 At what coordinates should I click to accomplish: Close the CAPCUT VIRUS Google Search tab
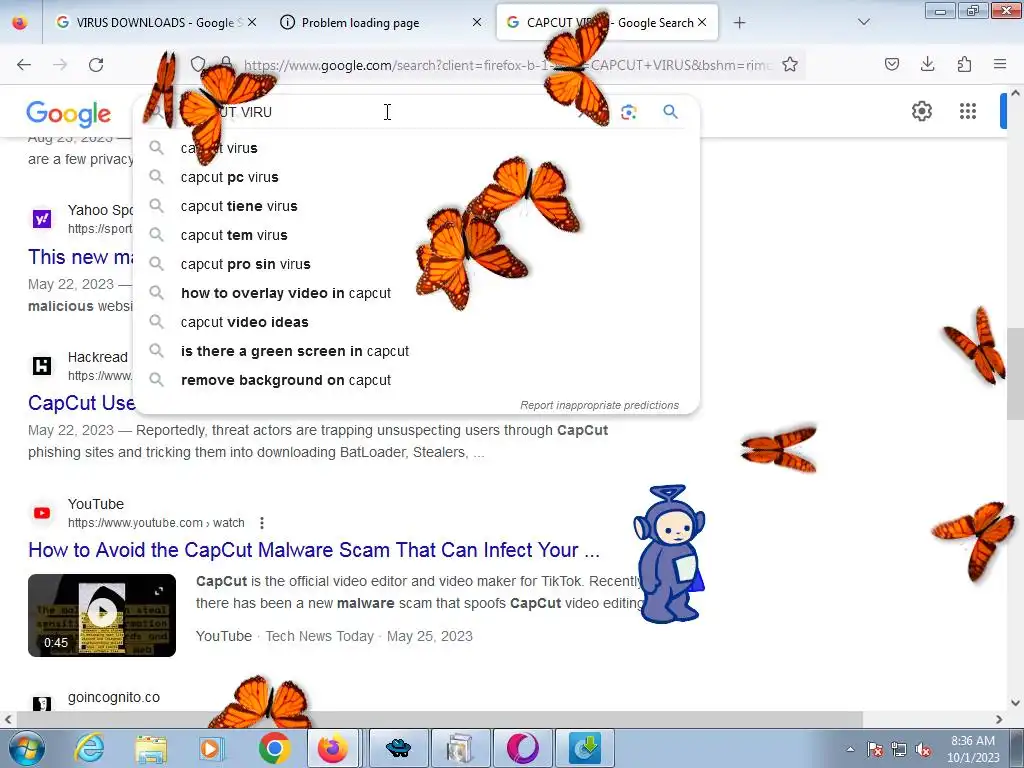click(702, 22)
